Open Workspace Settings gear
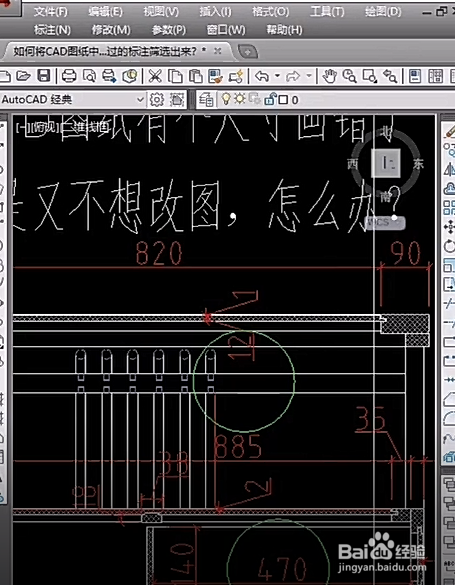The image size is (455, 585). coord(157,100)
